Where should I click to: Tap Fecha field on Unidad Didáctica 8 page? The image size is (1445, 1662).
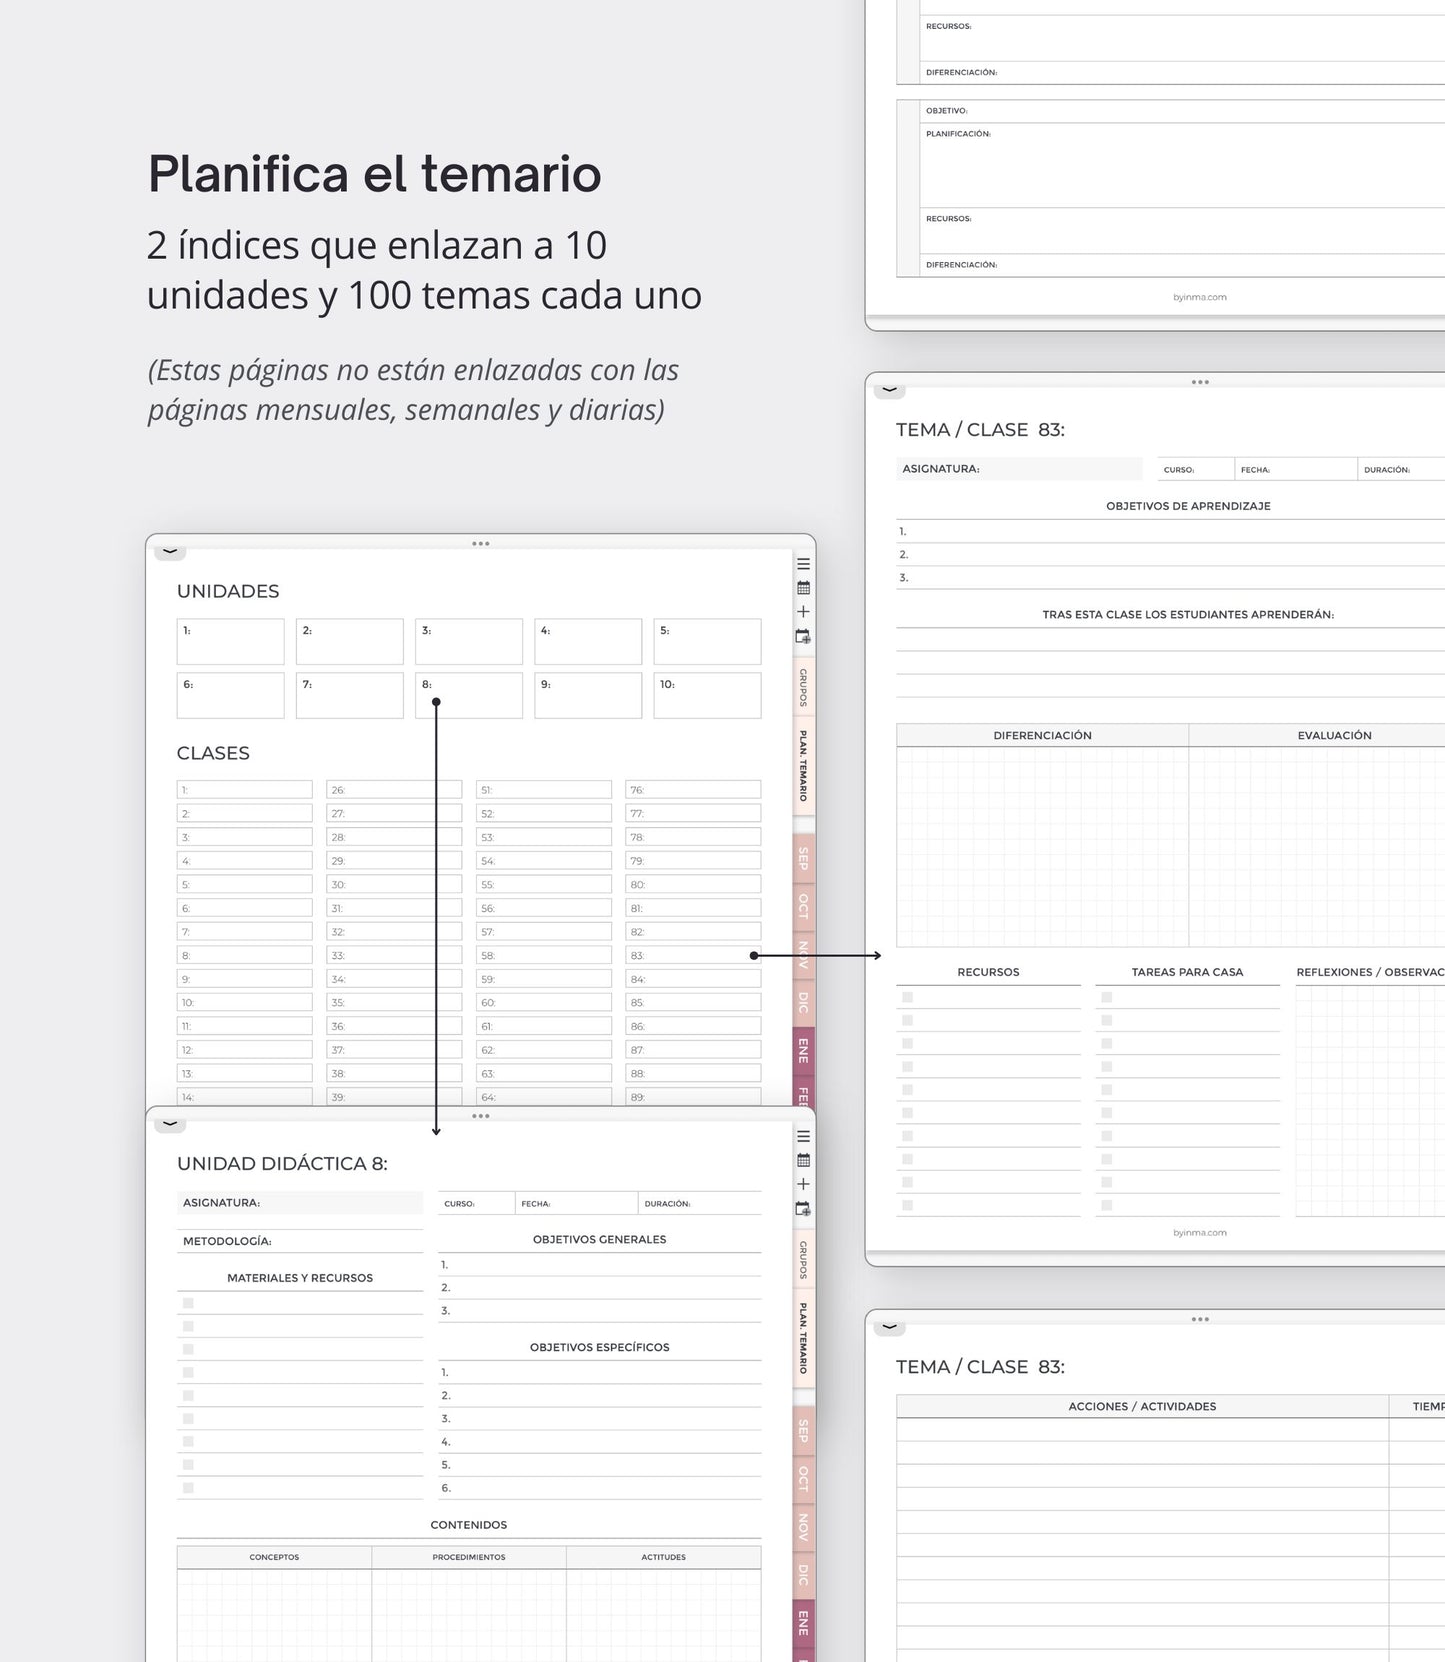point(577,1203)
